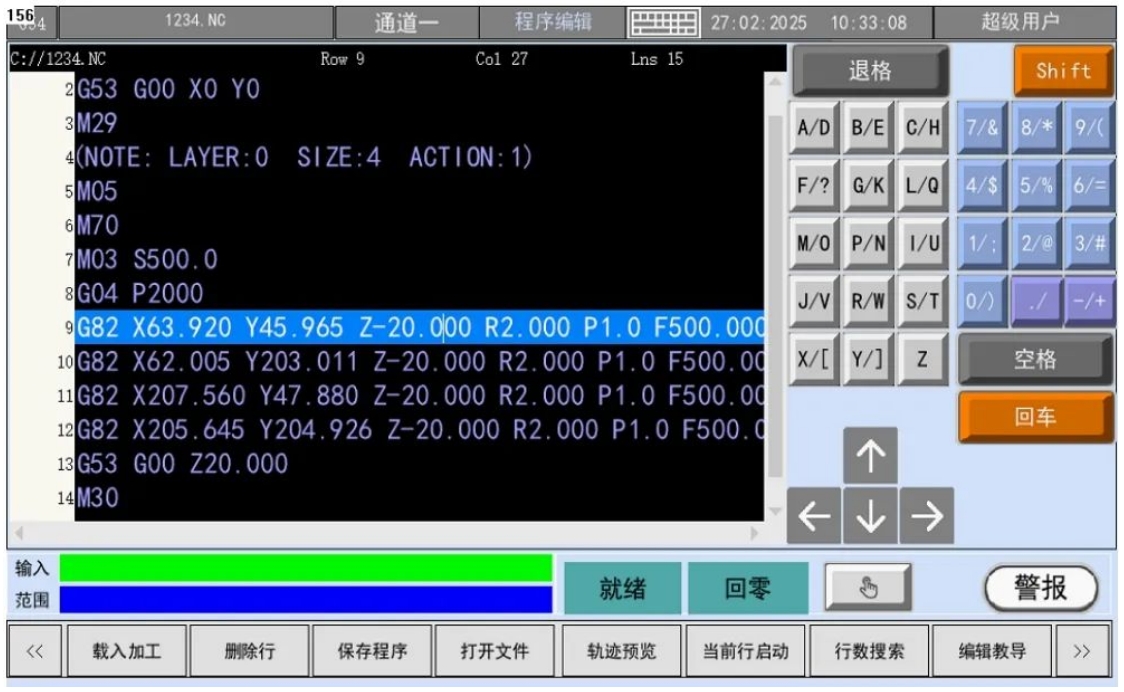Viewport: 1124px width, 692px height.
Task: Tap the J/V key
Action: 814,301
